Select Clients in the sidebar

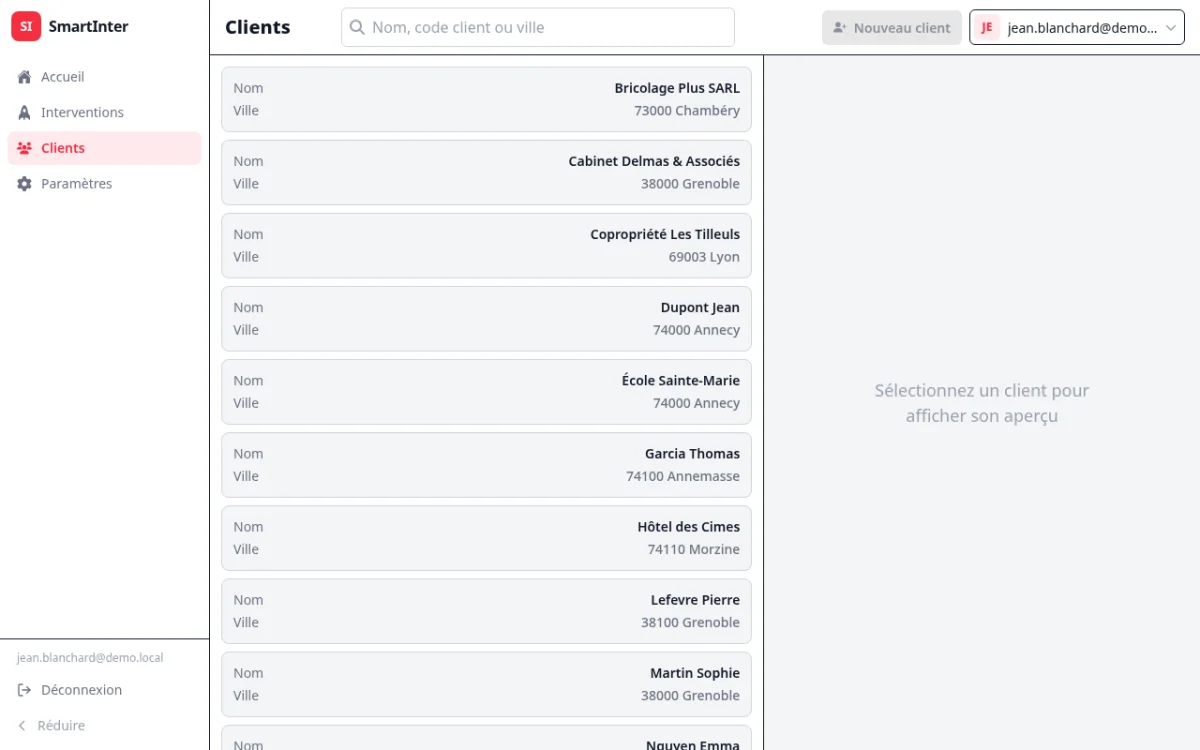pyautogui.click(x=105, y=148)
